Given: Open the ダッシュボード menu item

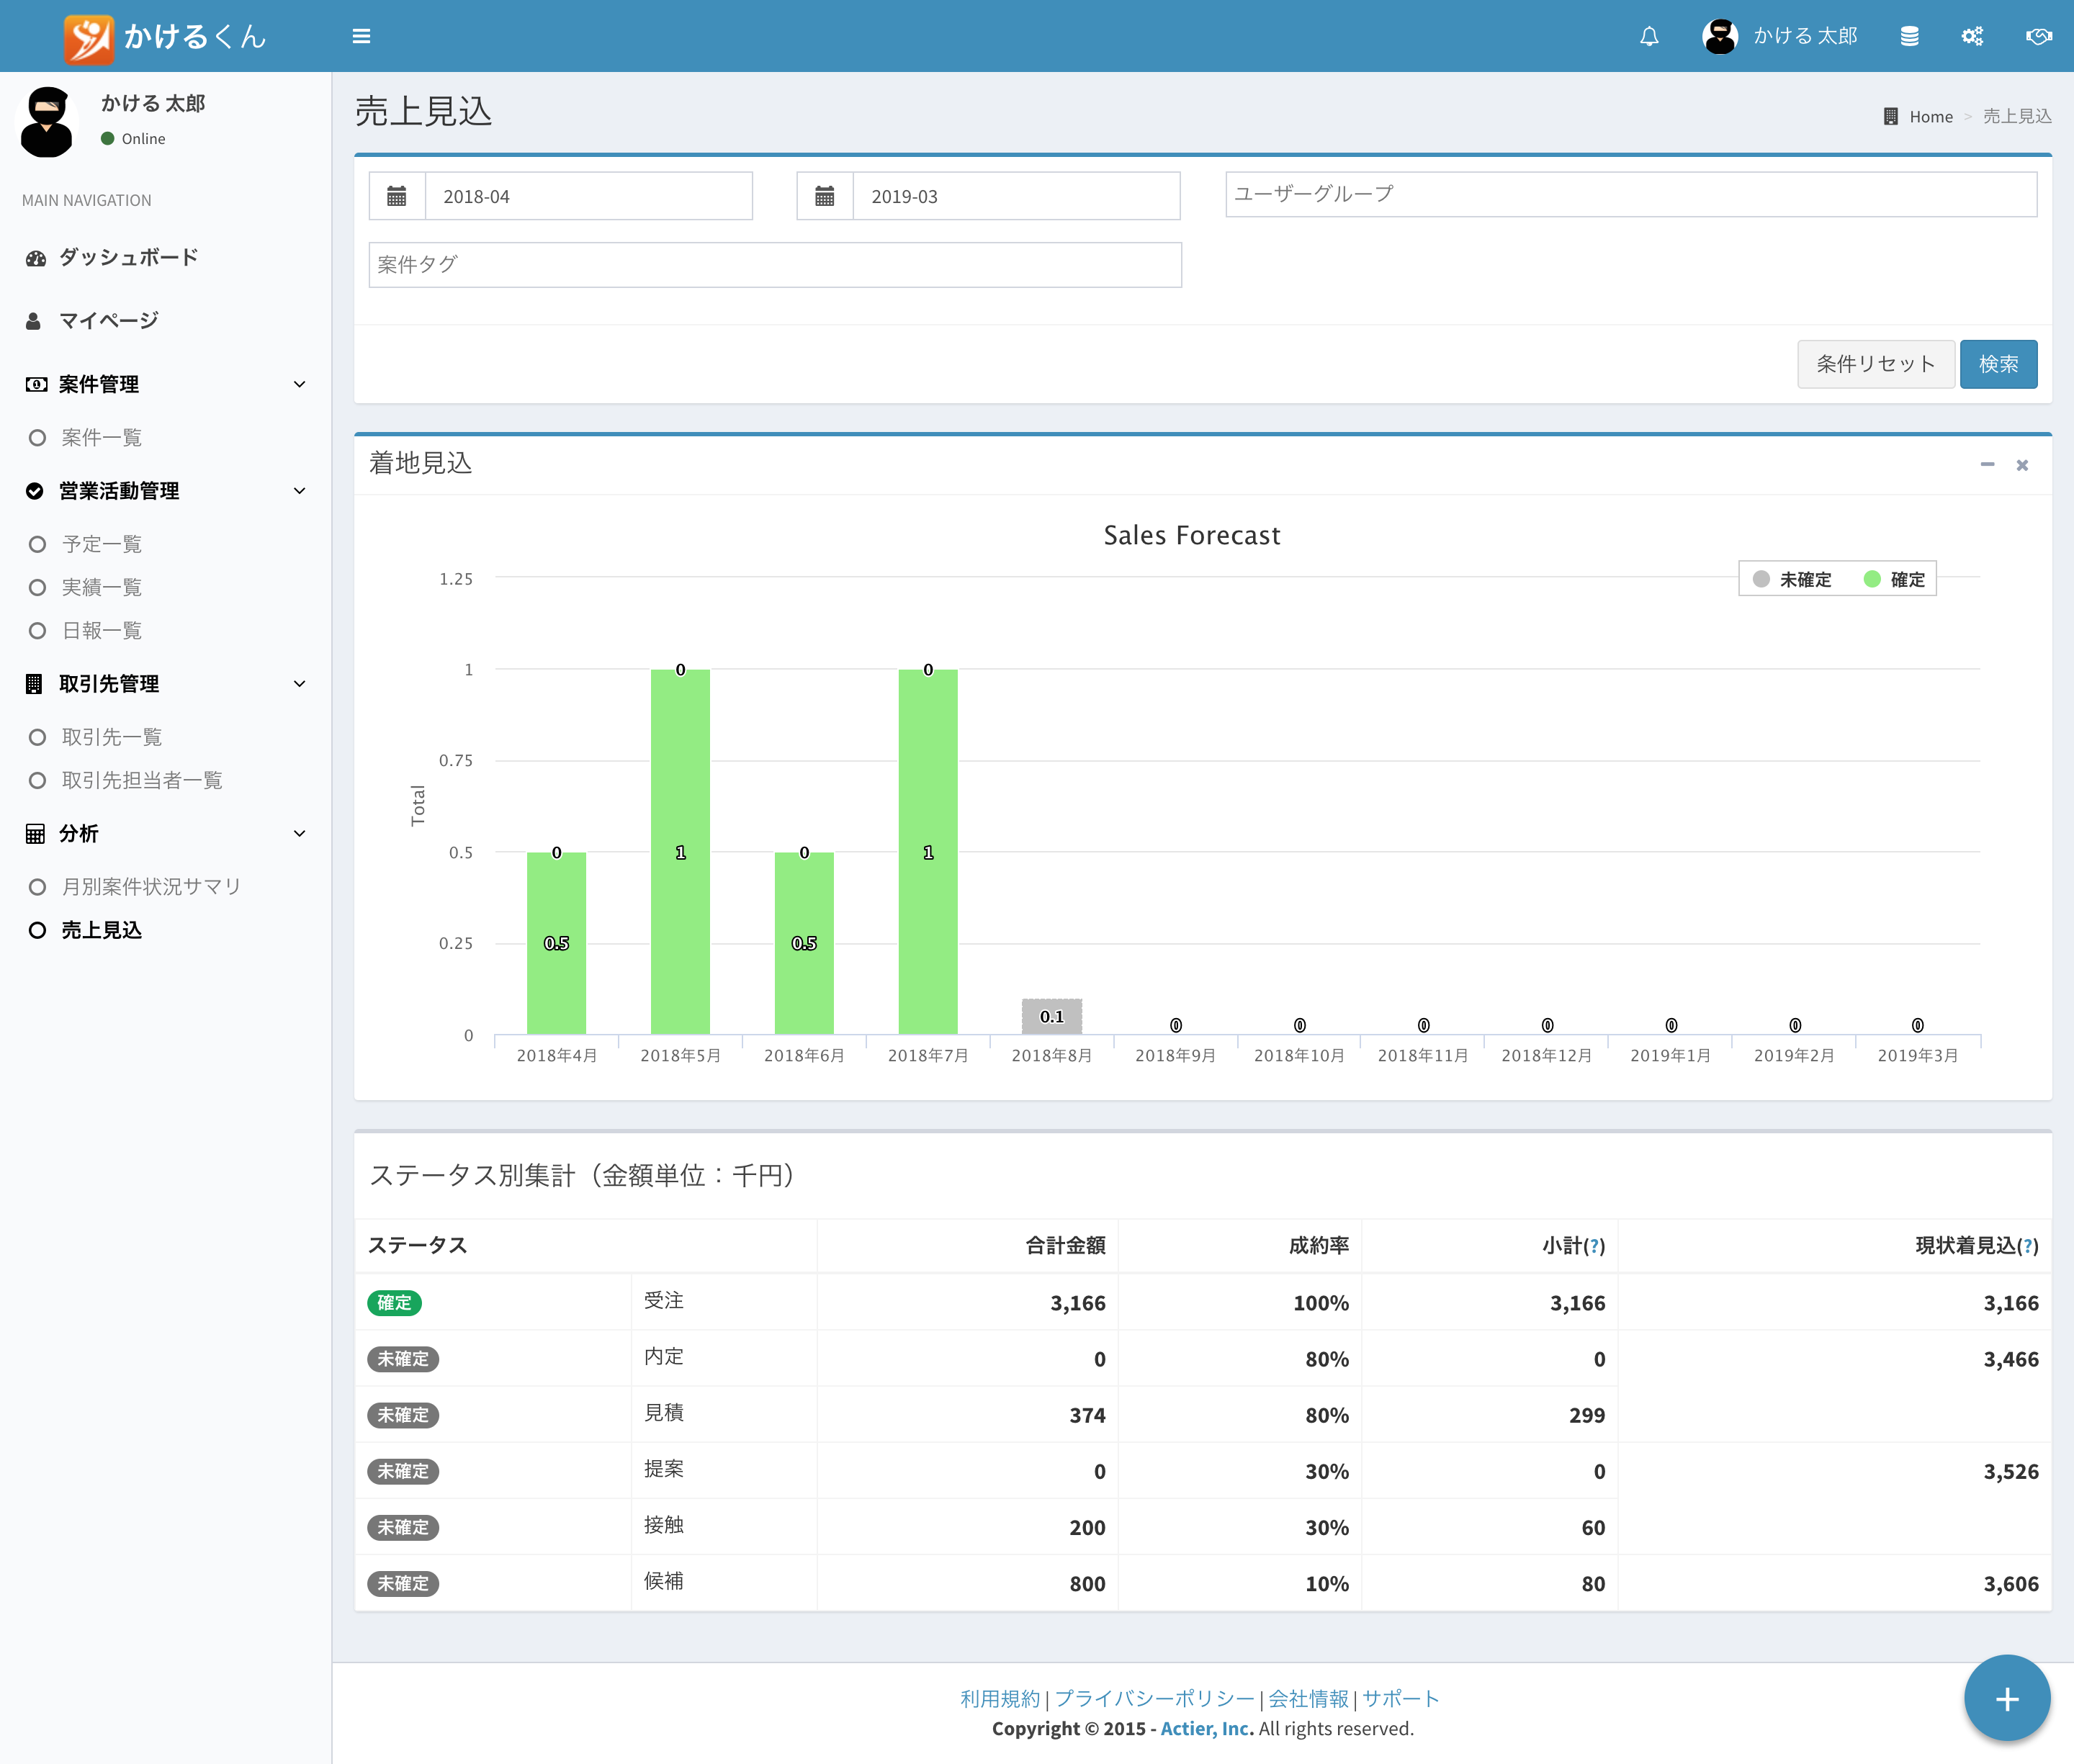Looking at the screenshot, I should (128, 257).
